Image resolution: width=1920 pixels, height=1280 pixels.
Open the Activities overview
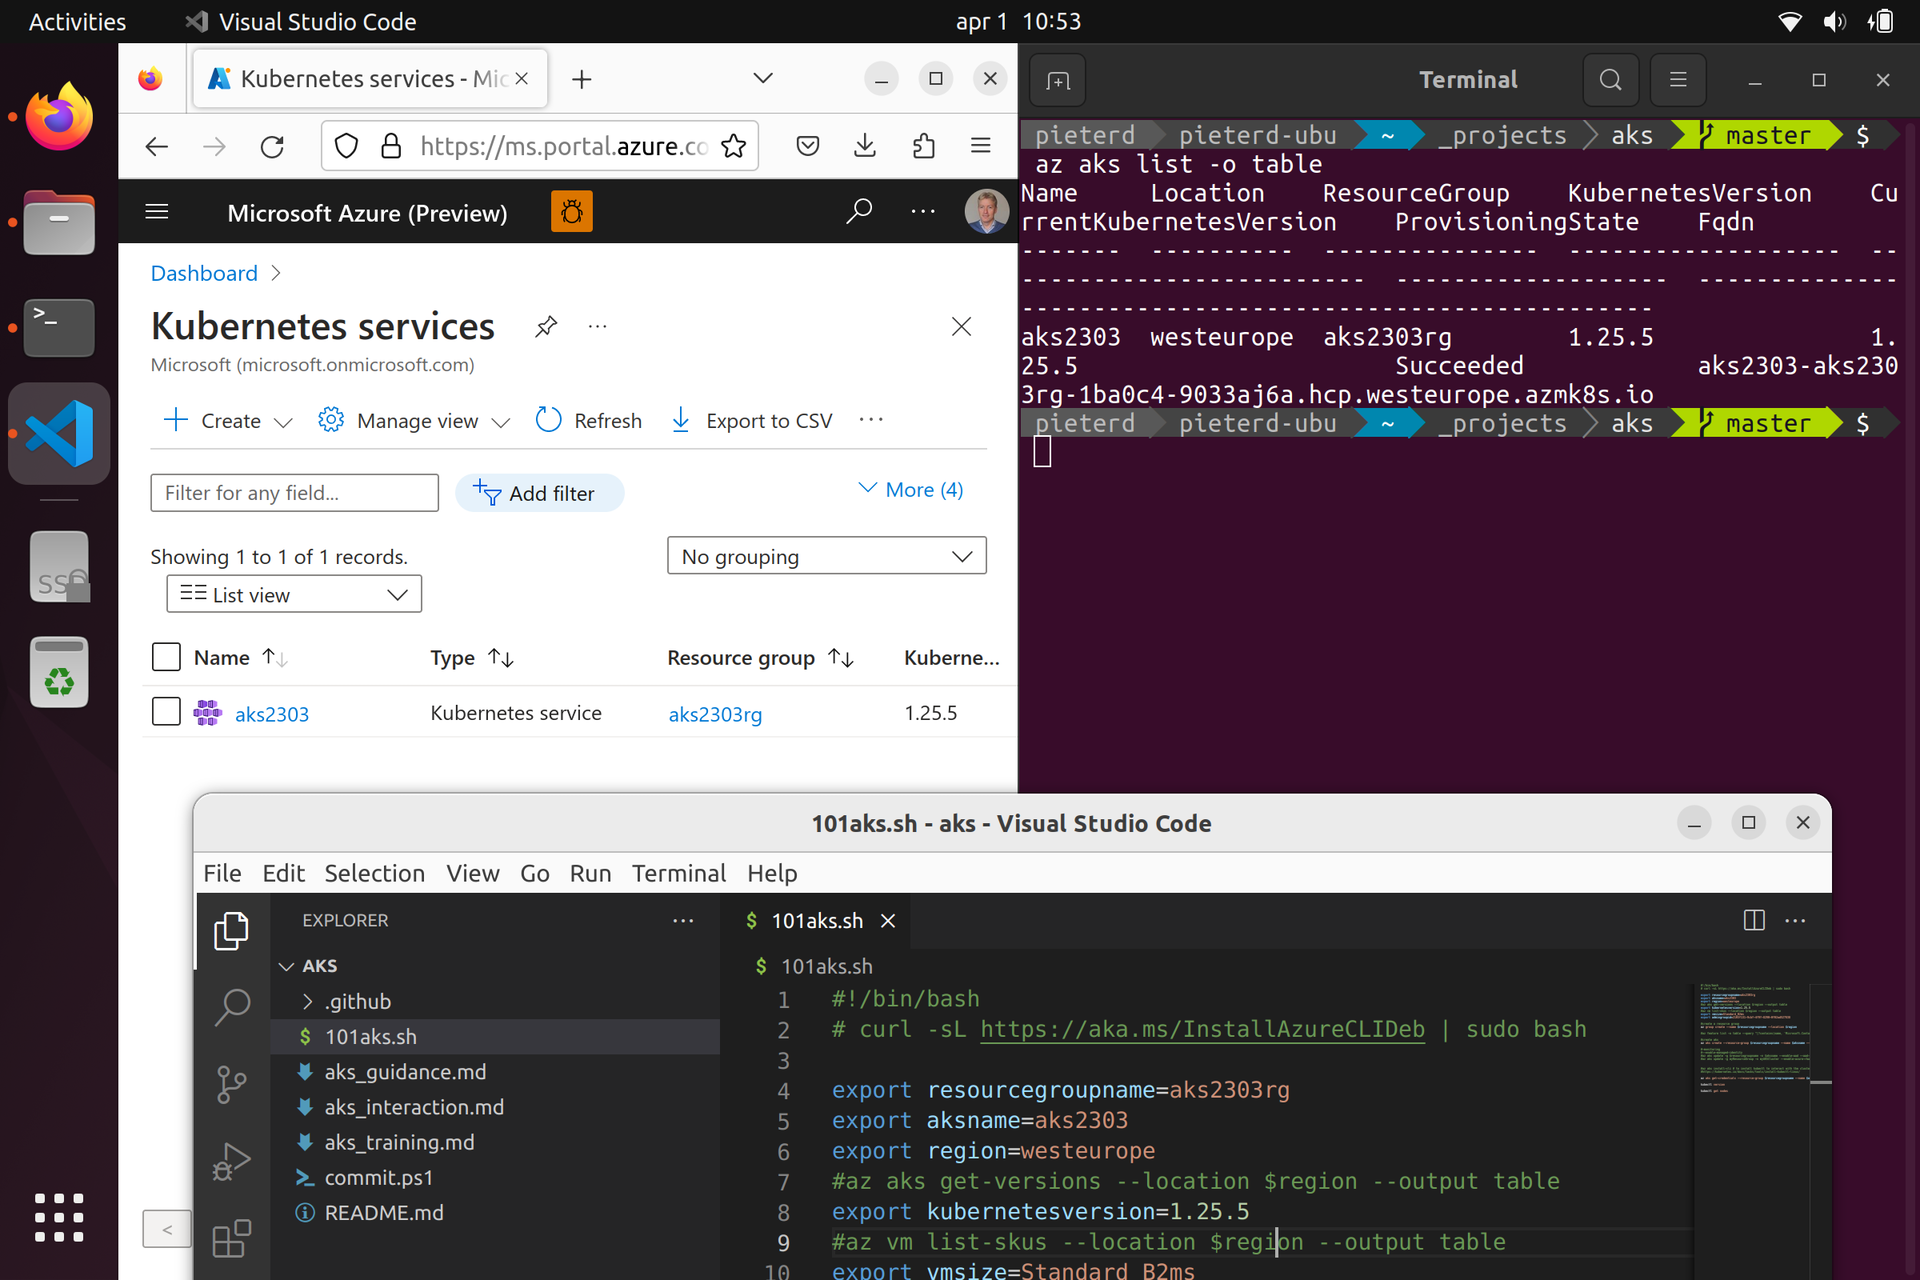click(77, 21)
